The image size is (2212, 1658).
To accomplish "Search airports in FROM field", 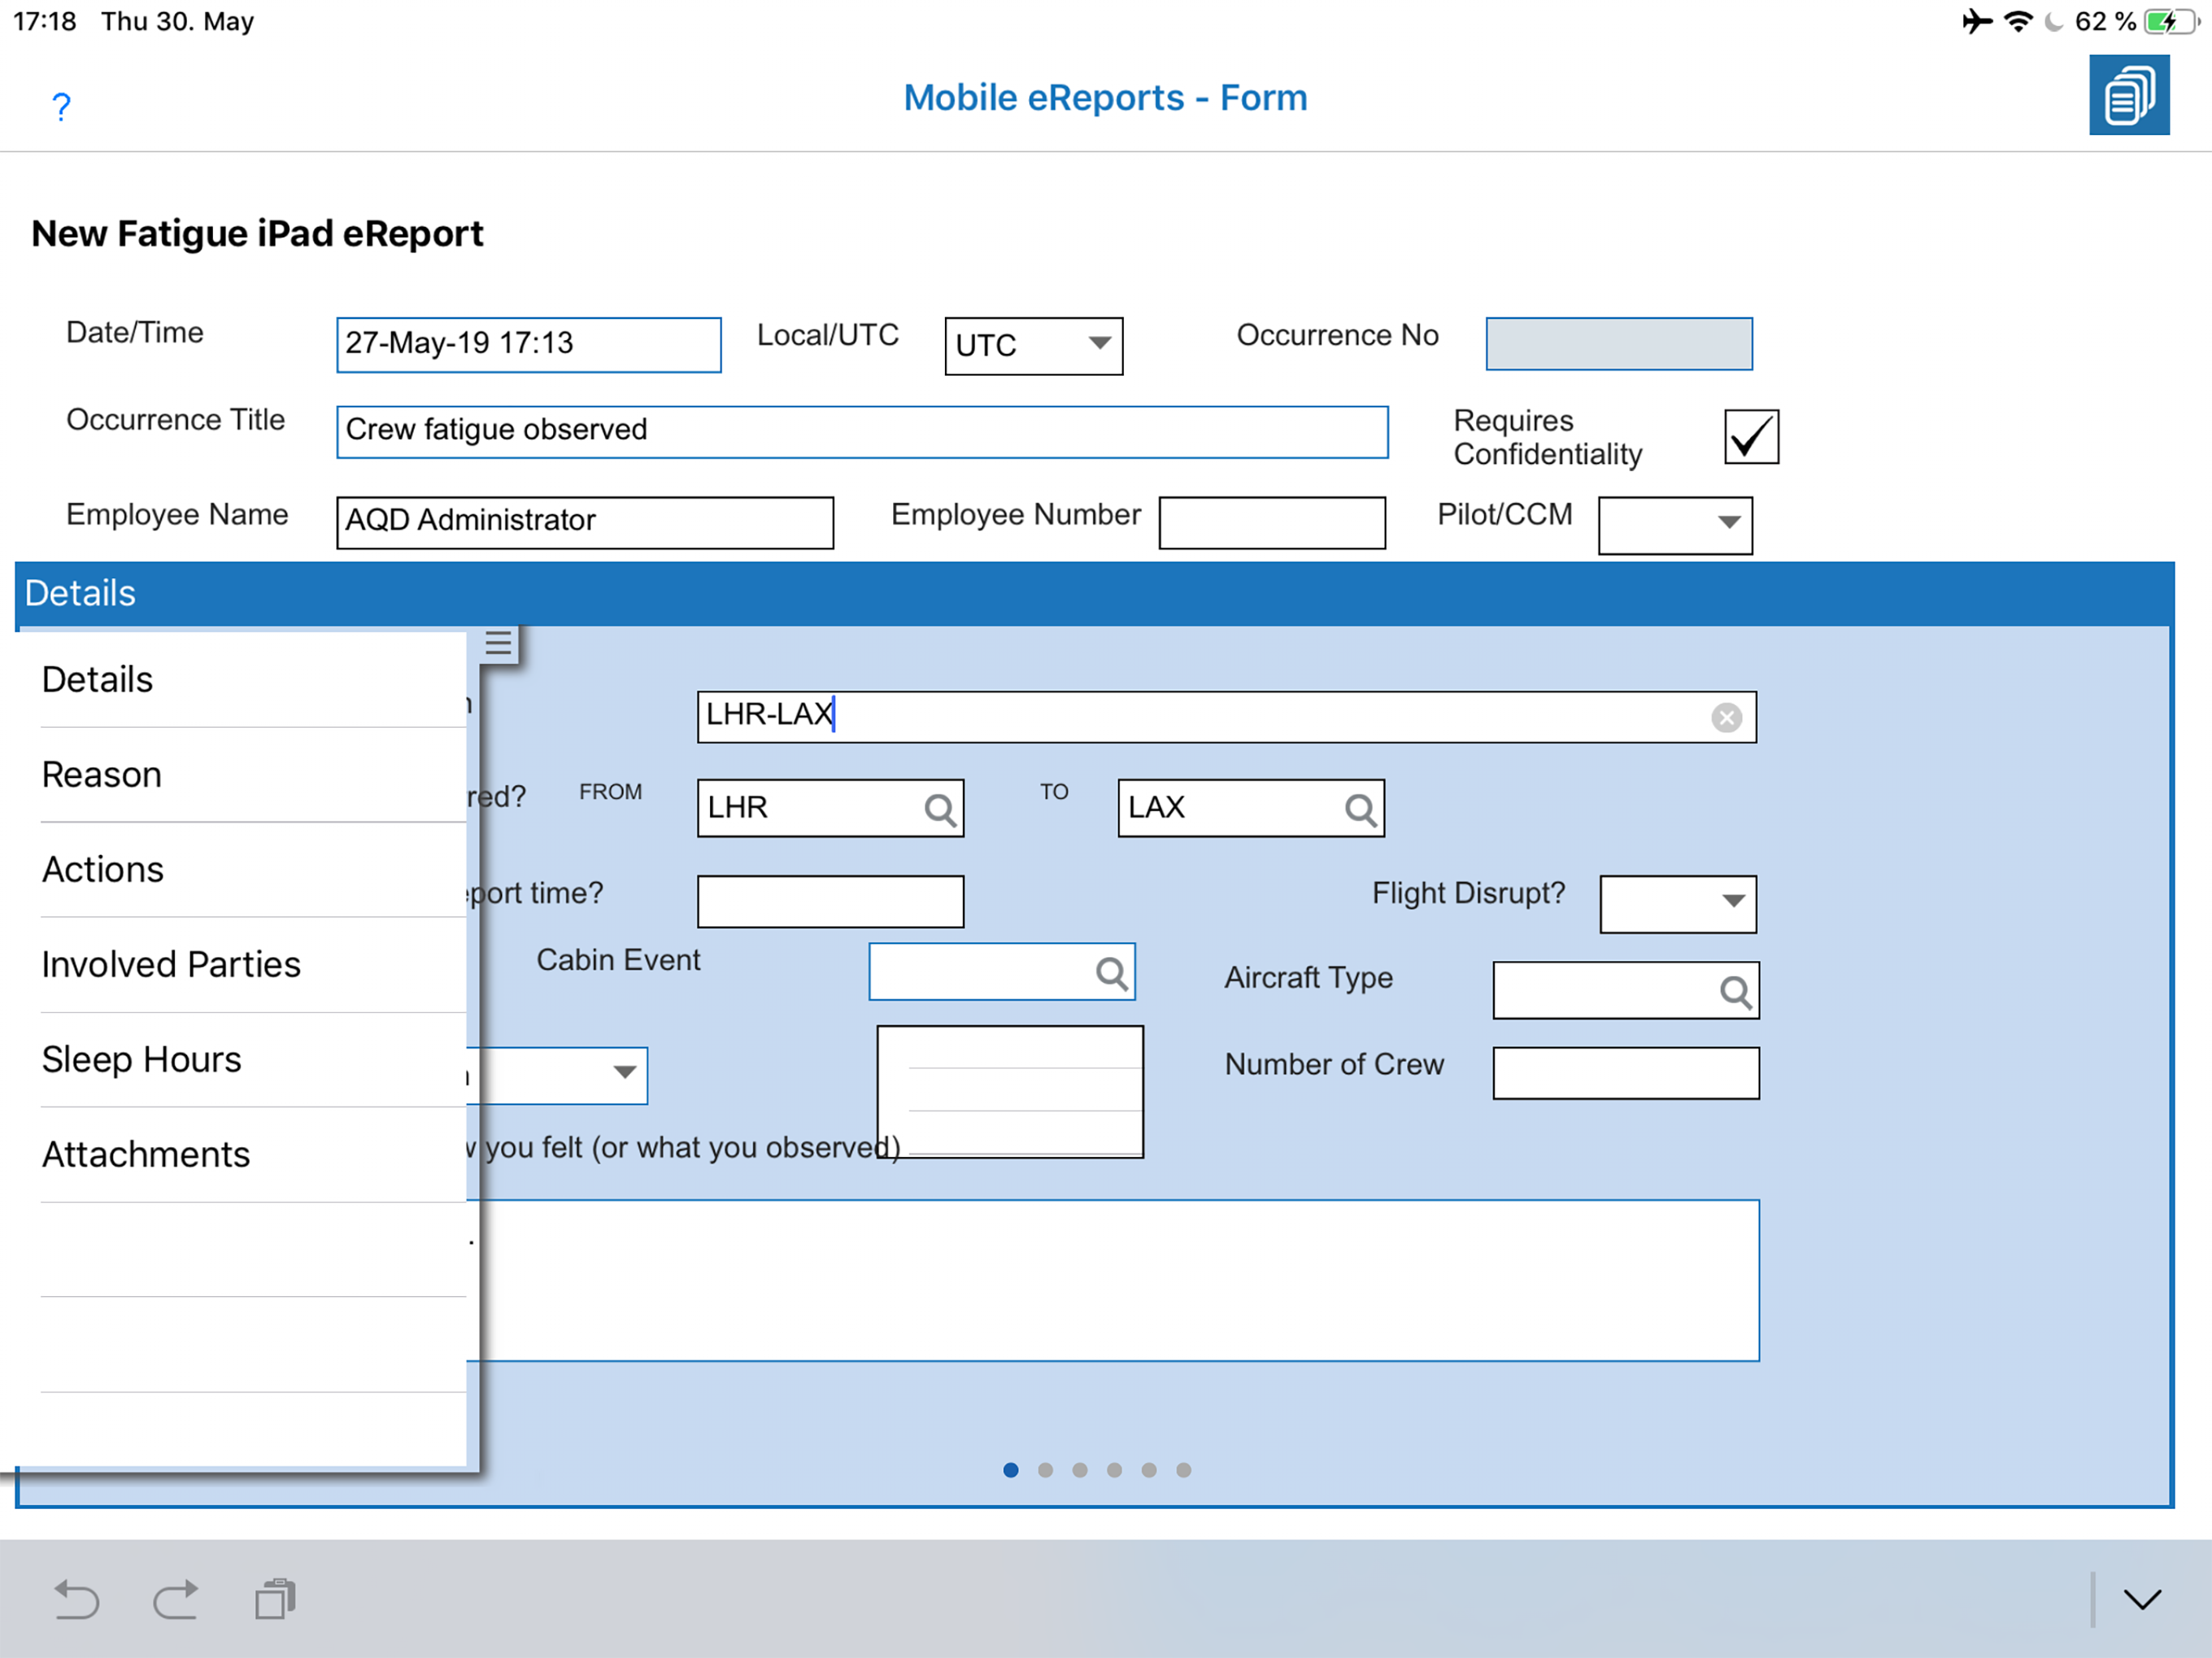I will click(939, 809).
